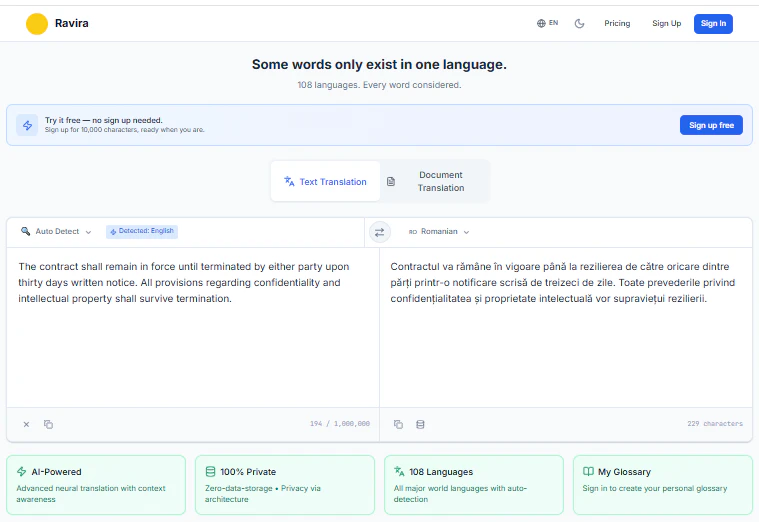Click the 108 Languages card heading
Viewport: 759px width, 522px height.
pyautogui.click(x=441, y=472)
